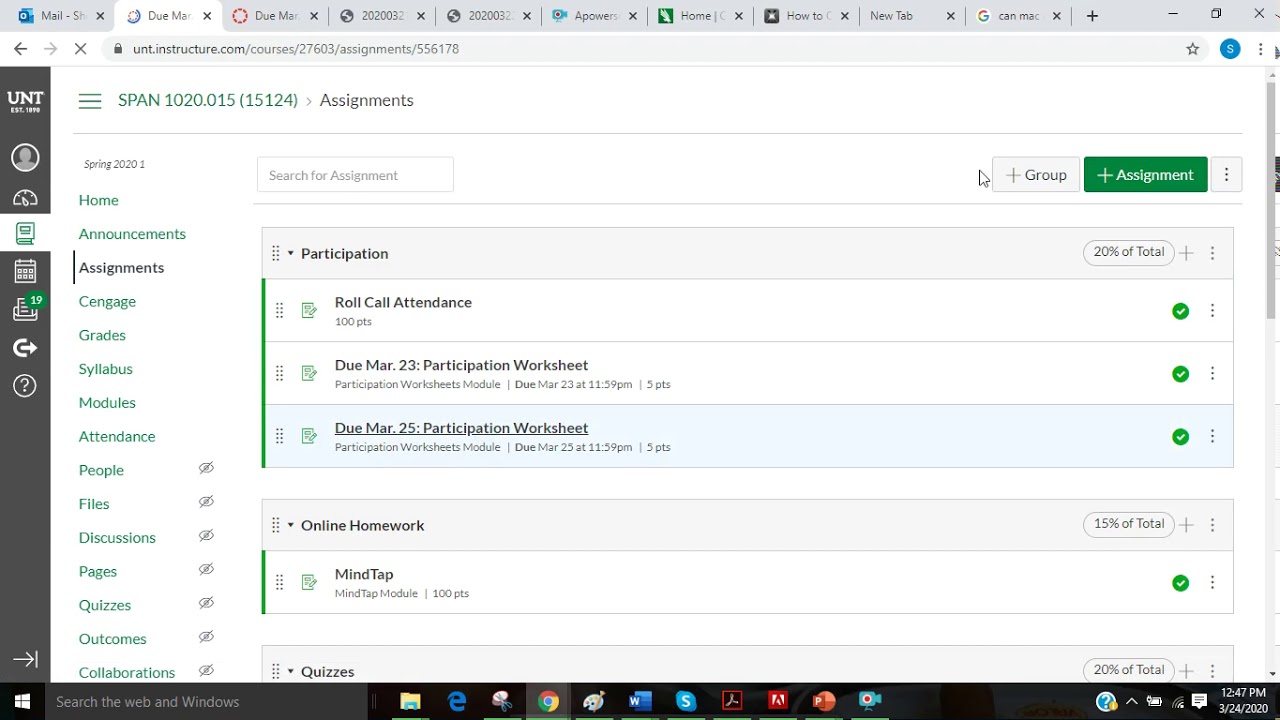Open the MindTap assignment link
Viewport: 1280px width, 720px height.
(x=364, y=574)
